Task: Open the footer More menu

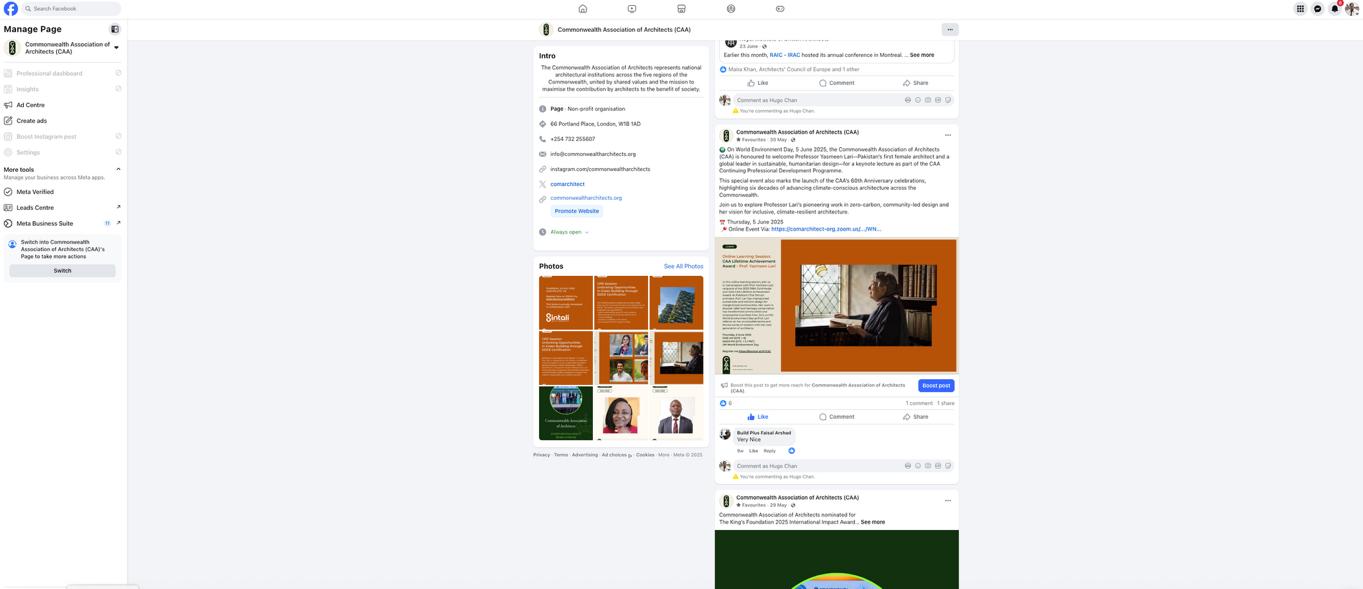Action: (664, 455)
